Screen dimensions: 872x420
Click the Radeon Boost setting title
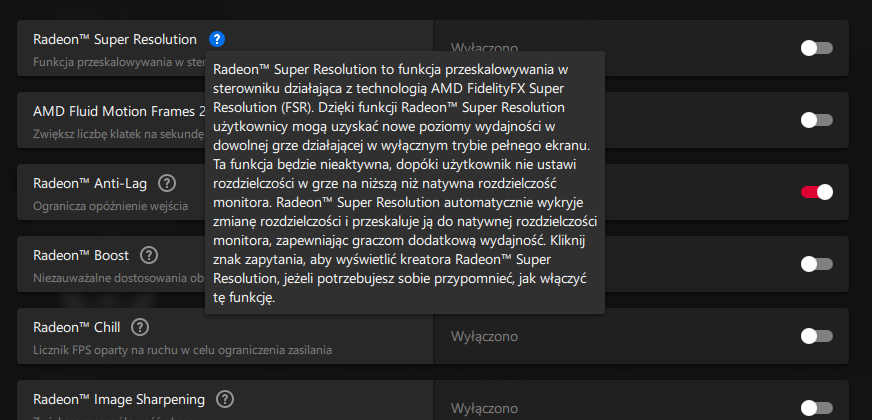[81, 255]
